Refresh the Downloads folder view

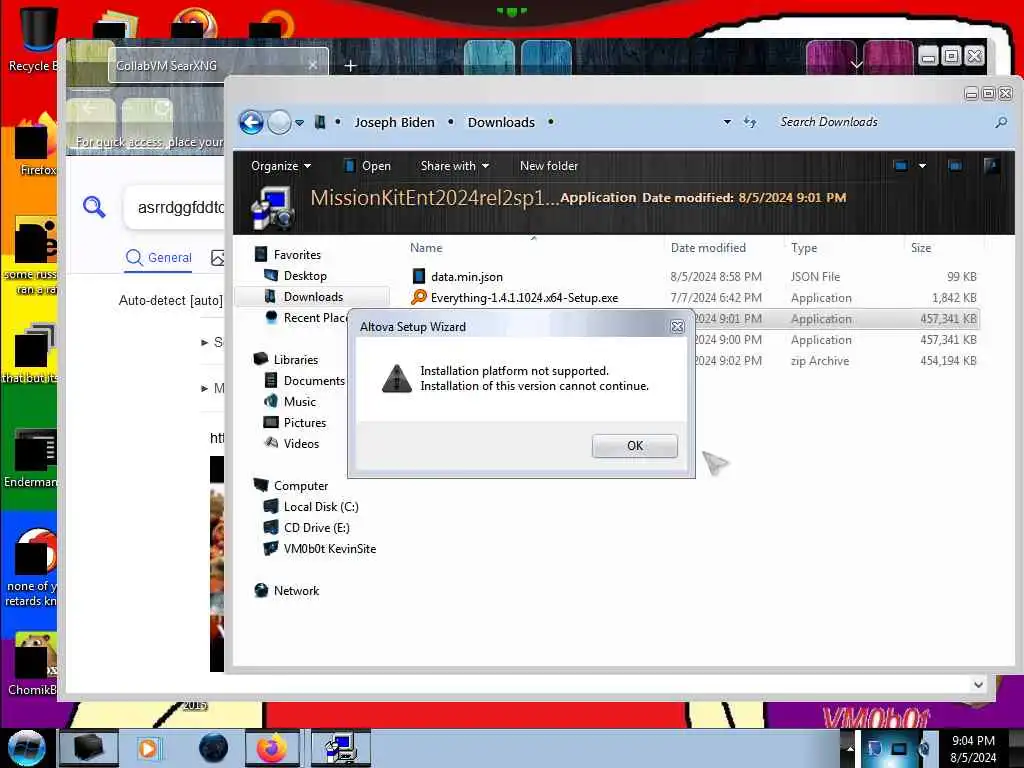click(750, 122)
